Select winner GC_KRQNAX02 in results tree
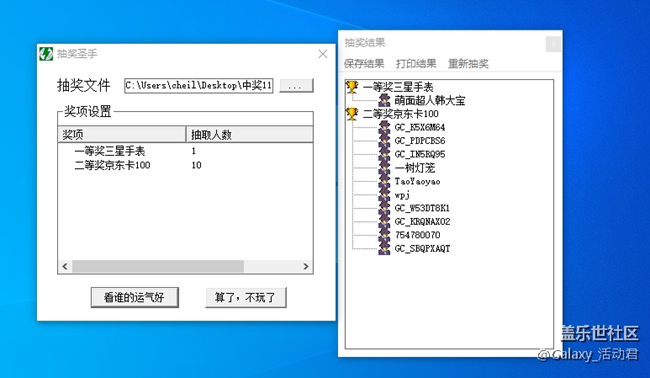Screen dimensions: 650x378 [x=422, y=221]
